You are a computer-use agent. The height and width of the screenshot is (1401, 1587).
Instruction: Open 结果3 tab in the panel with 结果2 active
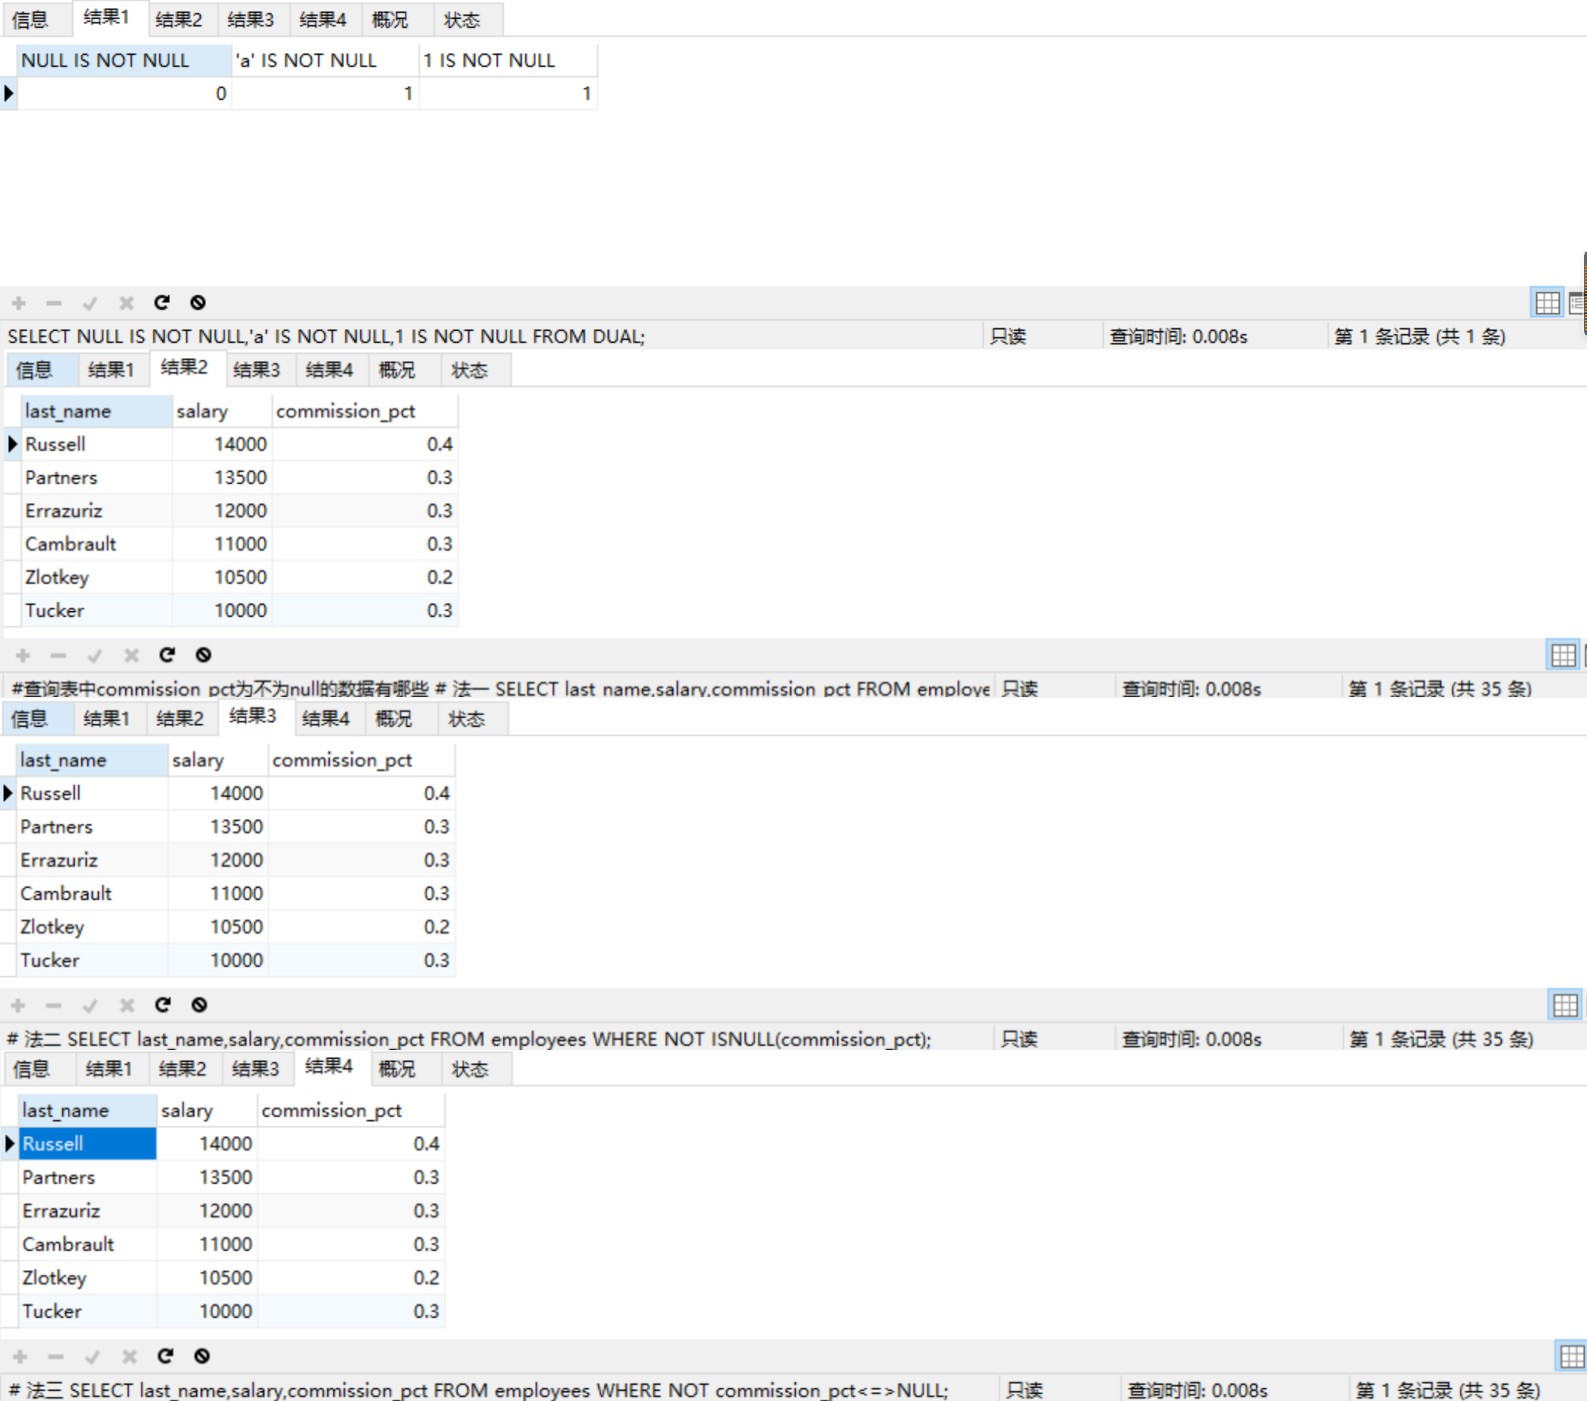click(x=257, y=370)
